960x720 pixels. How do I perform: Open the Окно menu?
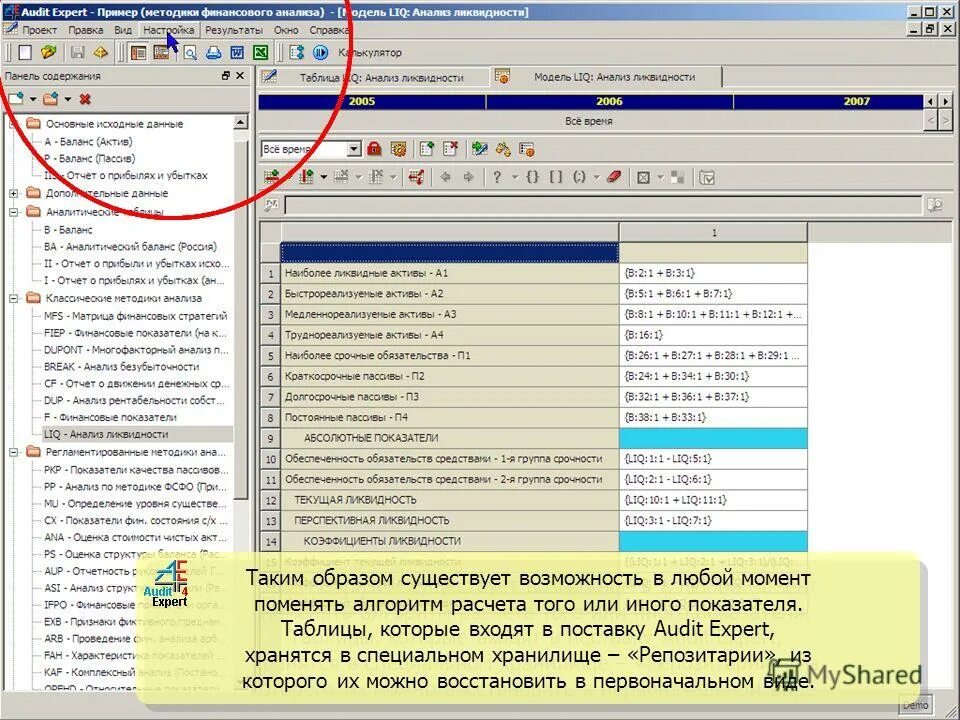(286, 30)
